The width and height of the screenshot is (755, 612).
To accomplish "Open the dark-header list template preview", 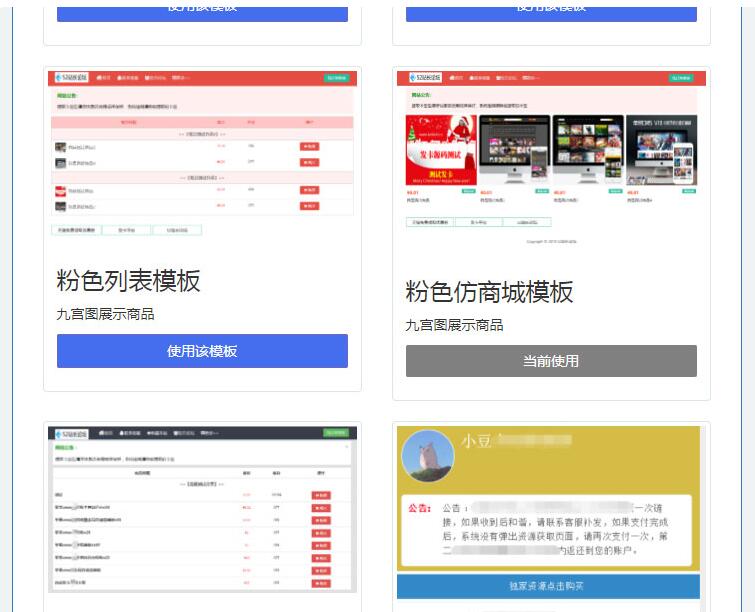I will (x=202, y=508).
